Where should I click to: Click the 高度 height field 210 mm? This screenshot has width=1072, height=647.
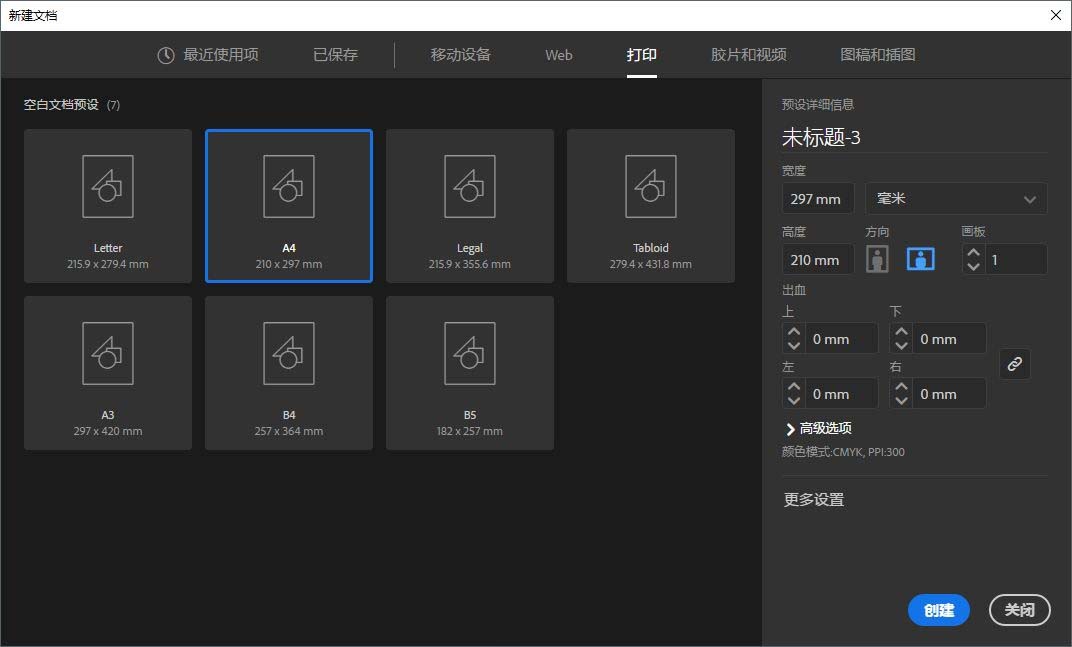pos(818,260)
